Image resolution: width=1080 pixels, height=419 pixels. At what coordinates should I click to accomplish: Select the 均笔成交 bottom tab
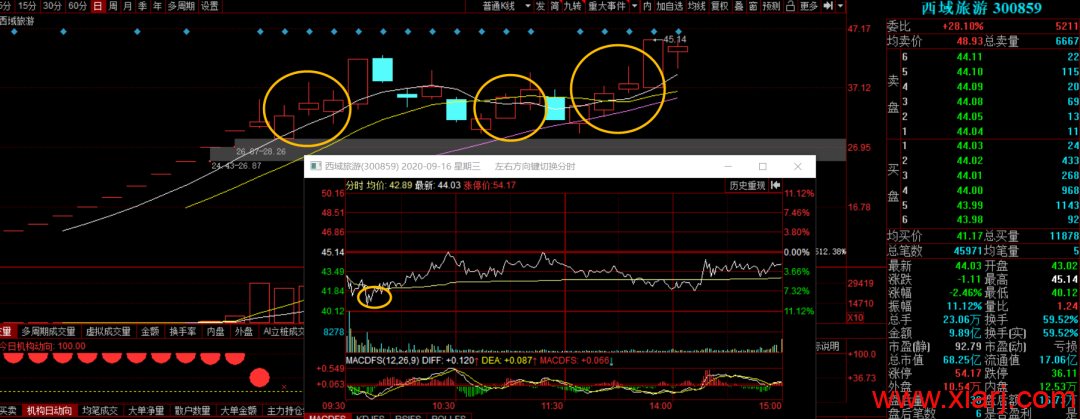(101, 411)
